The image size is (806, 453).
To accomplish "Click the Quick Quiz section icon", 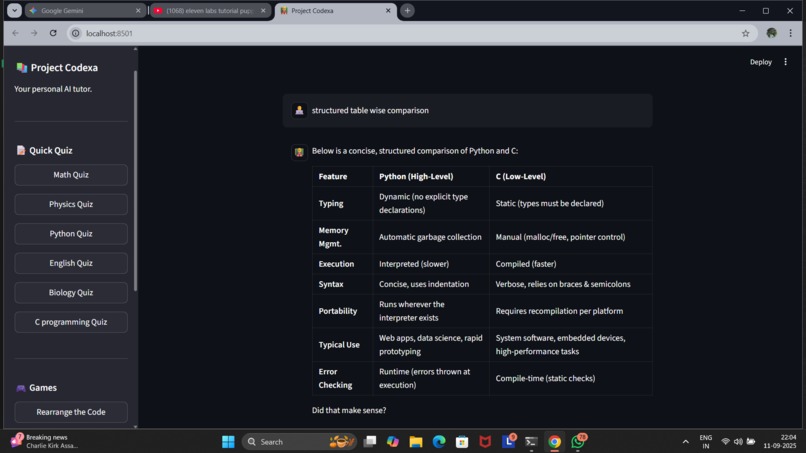I will point(21,150).
